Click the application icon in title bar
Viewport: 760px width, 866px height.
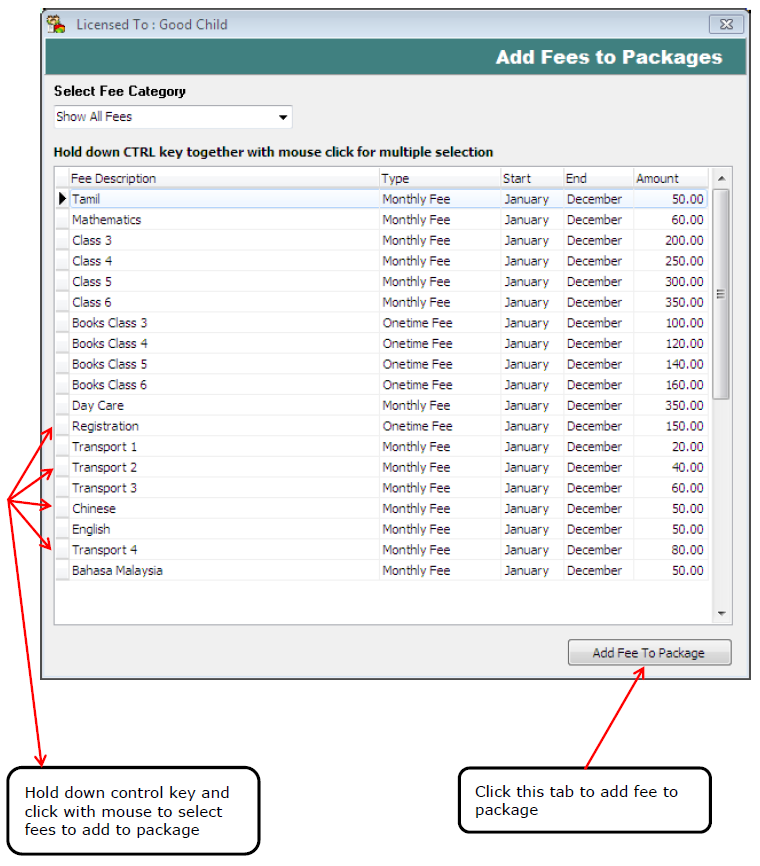coord(57,24)
